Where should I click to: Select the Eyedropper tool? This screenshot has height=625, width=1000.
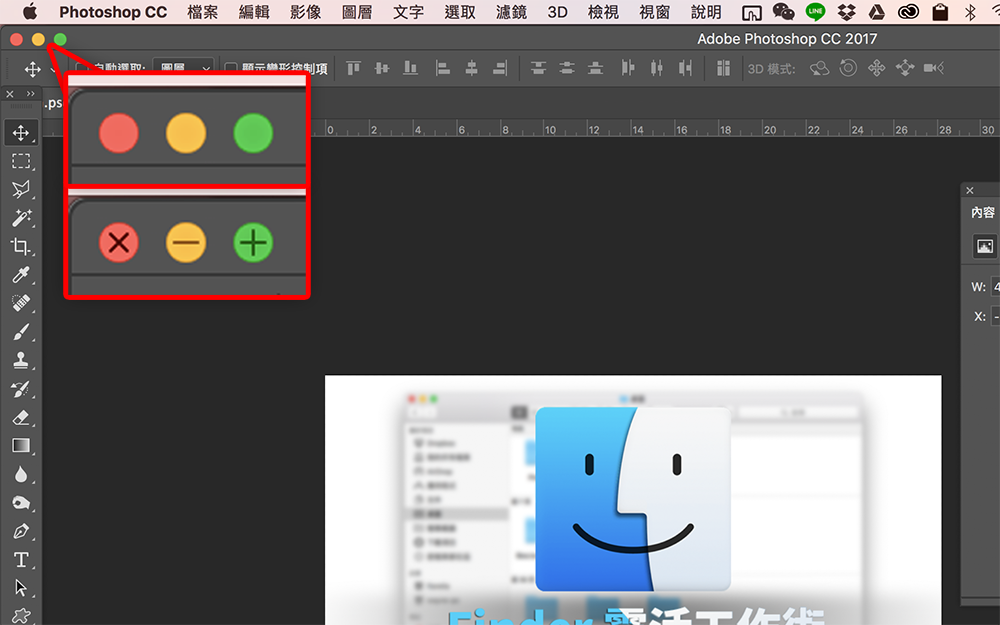[21, 275]
